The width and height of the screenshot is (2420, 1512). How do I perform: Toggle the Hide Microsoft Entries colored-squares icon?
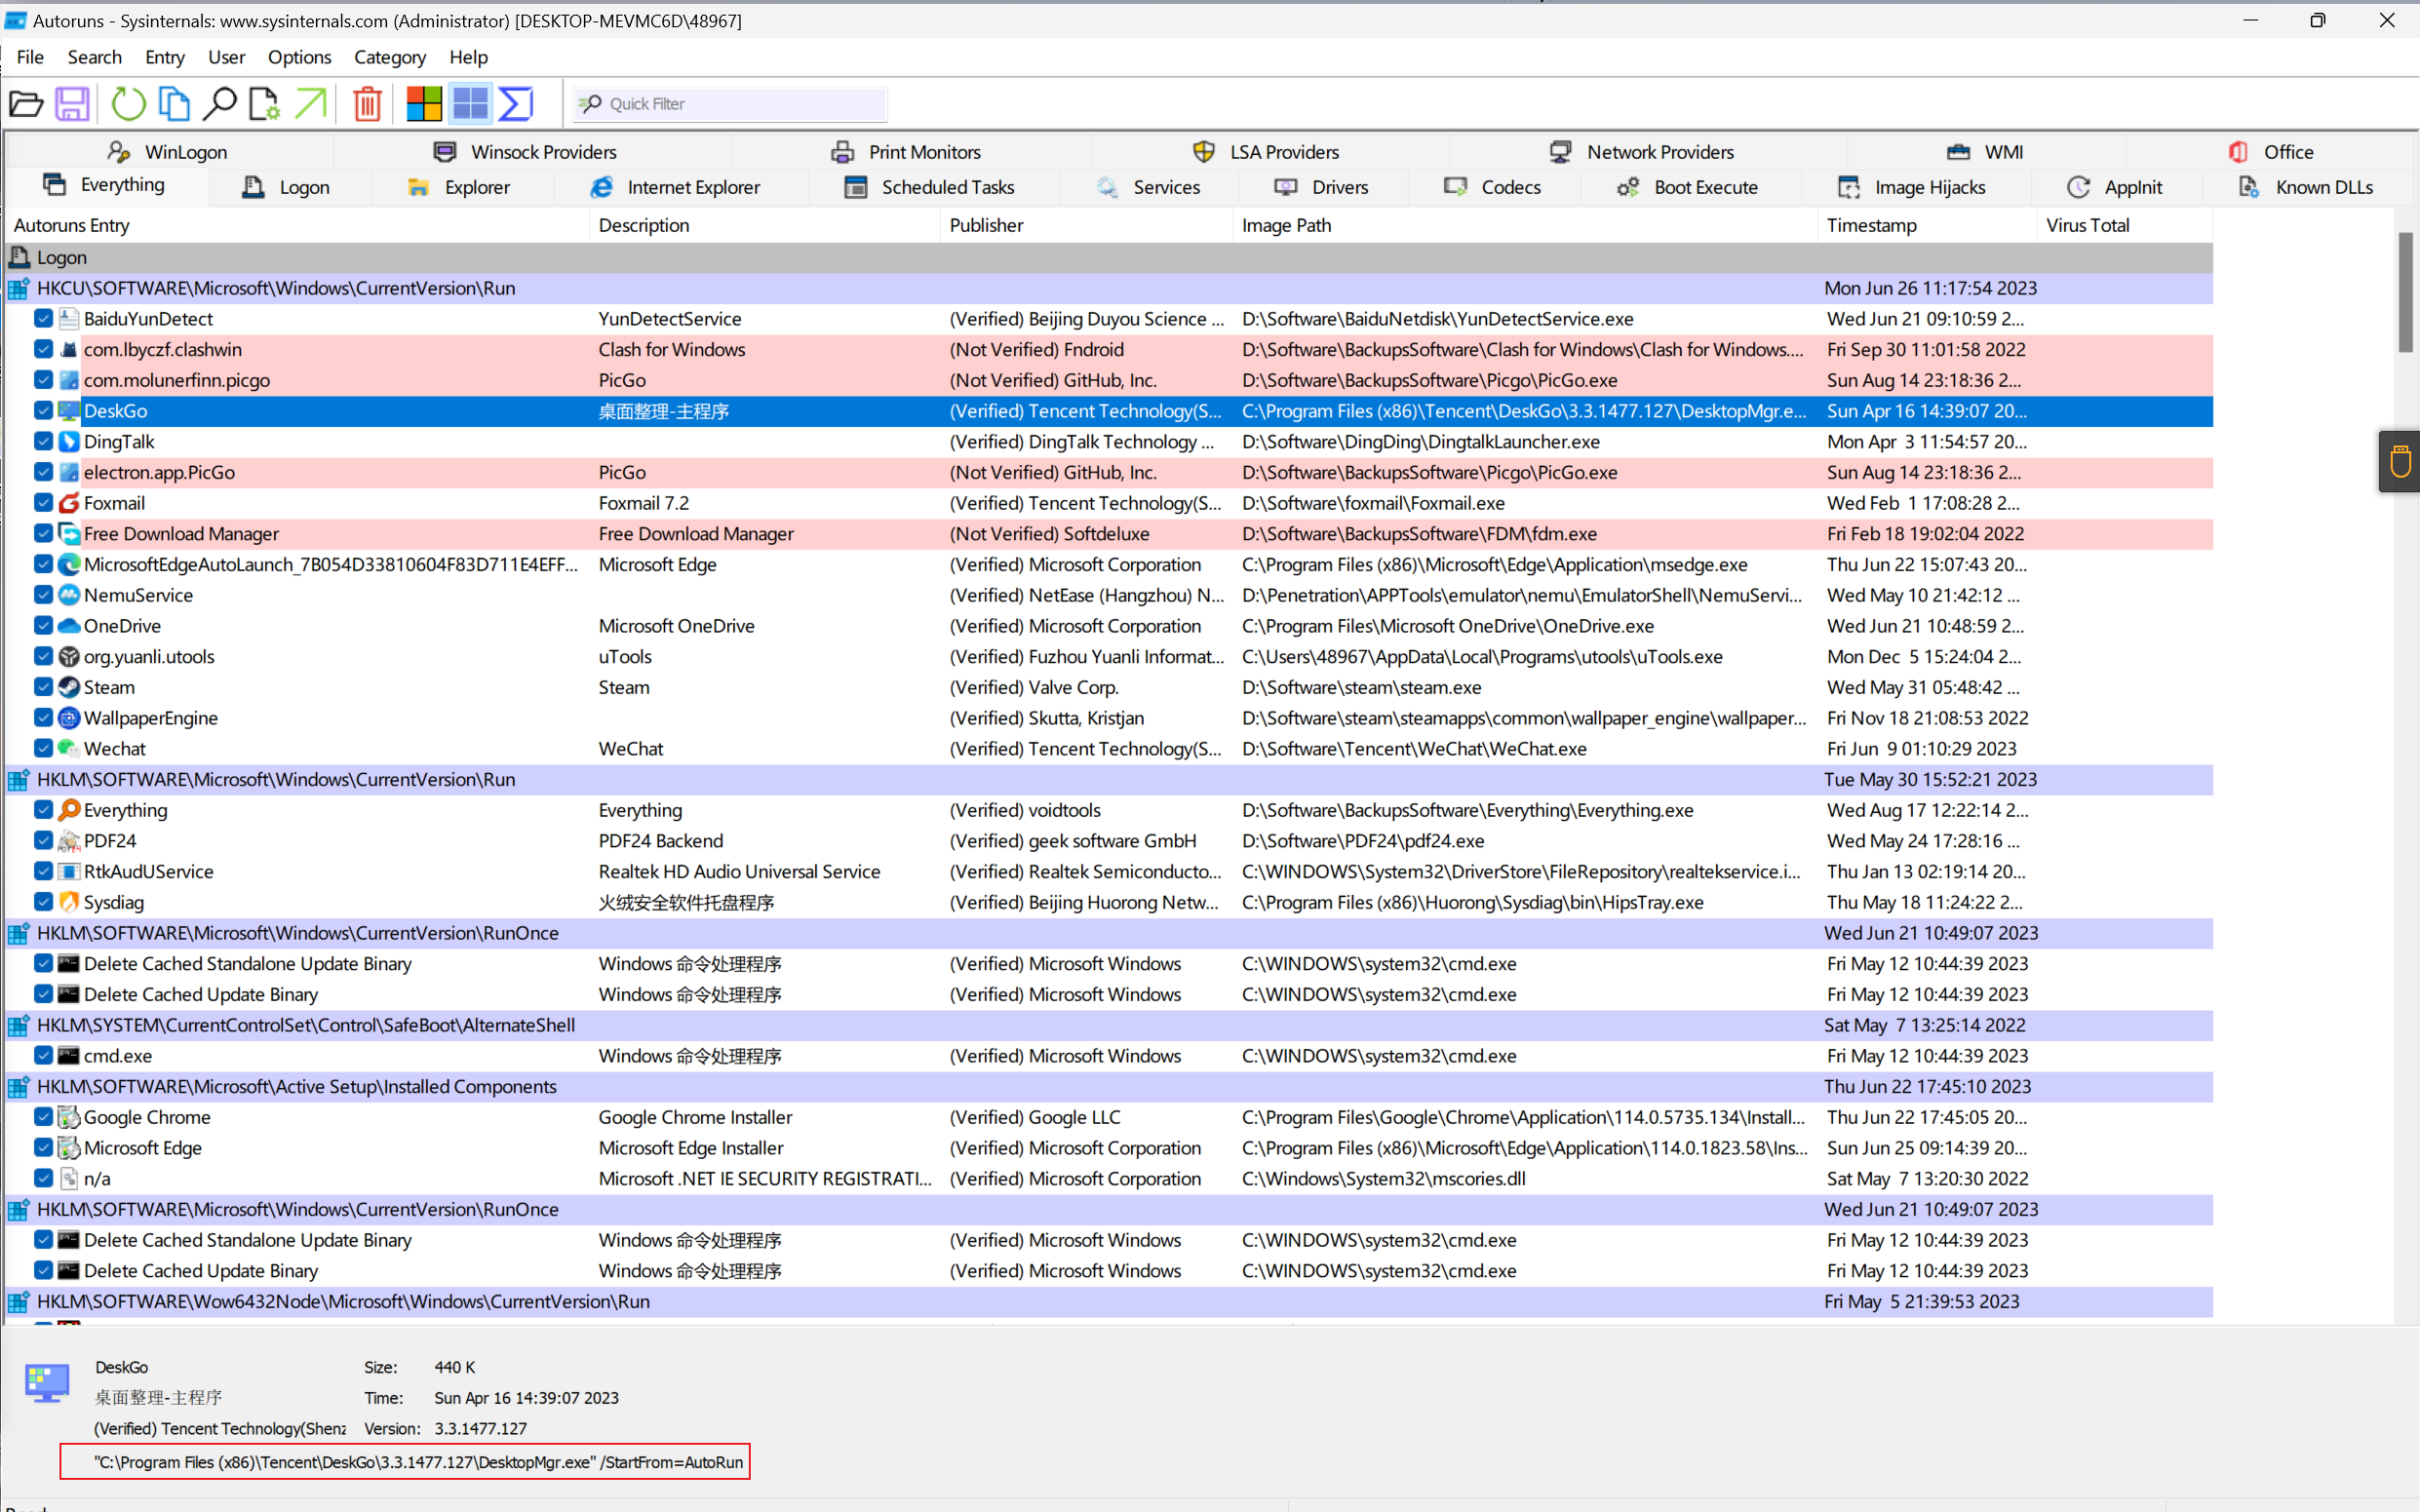(x=424, y=103)
